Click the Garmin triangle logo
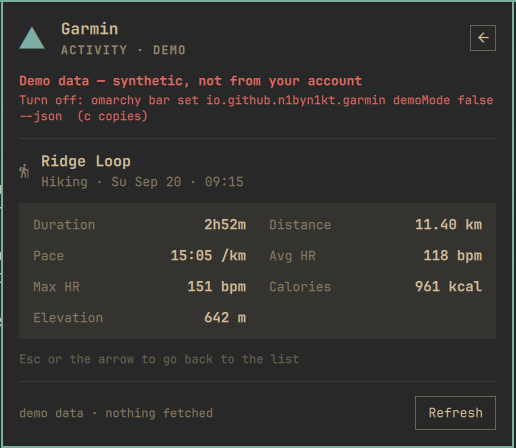This screenshot has width=516, height=448. click(x=32, y=38)
